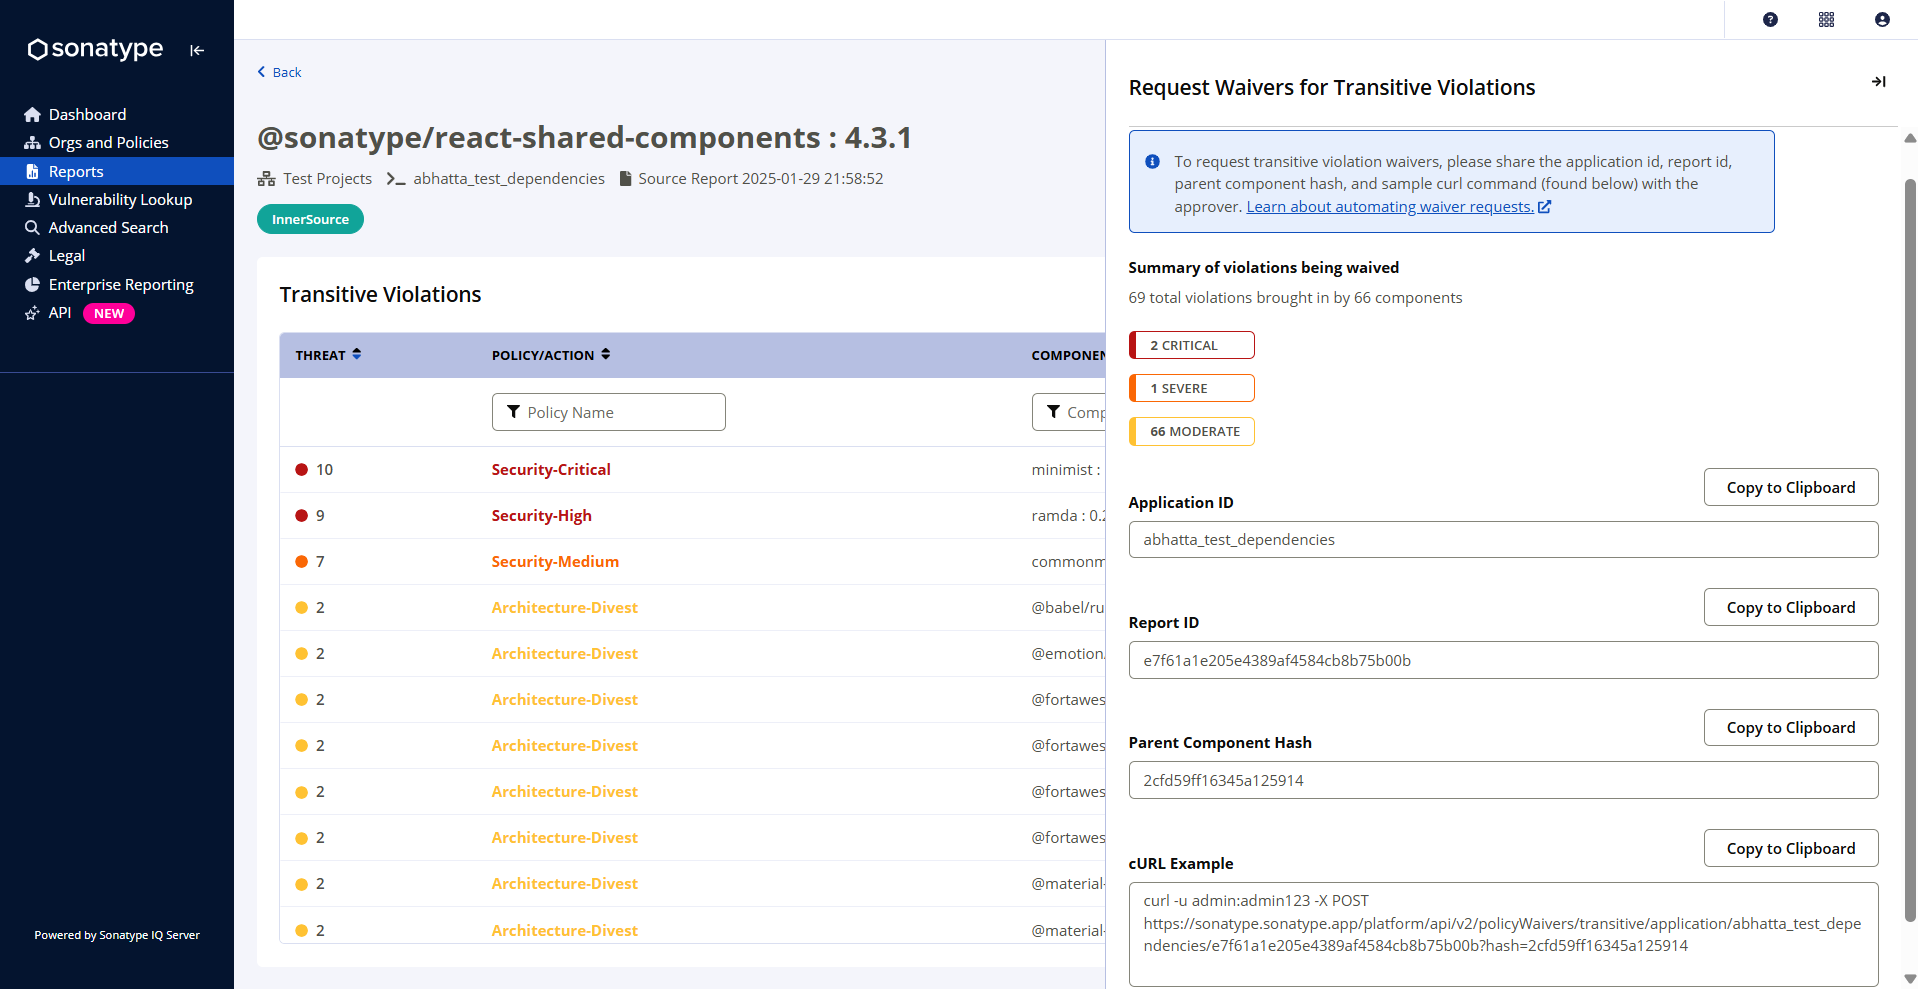Sort by POLICY/ACTION column arrows
Viewport: 1918px width, 989px height.
coord(605,354)
